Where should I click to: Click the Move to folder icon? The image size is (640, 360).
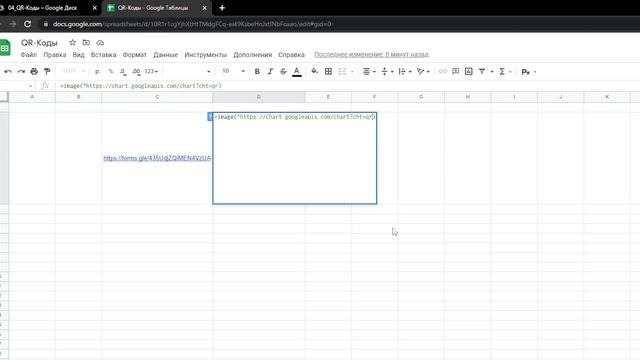point(86,42)
